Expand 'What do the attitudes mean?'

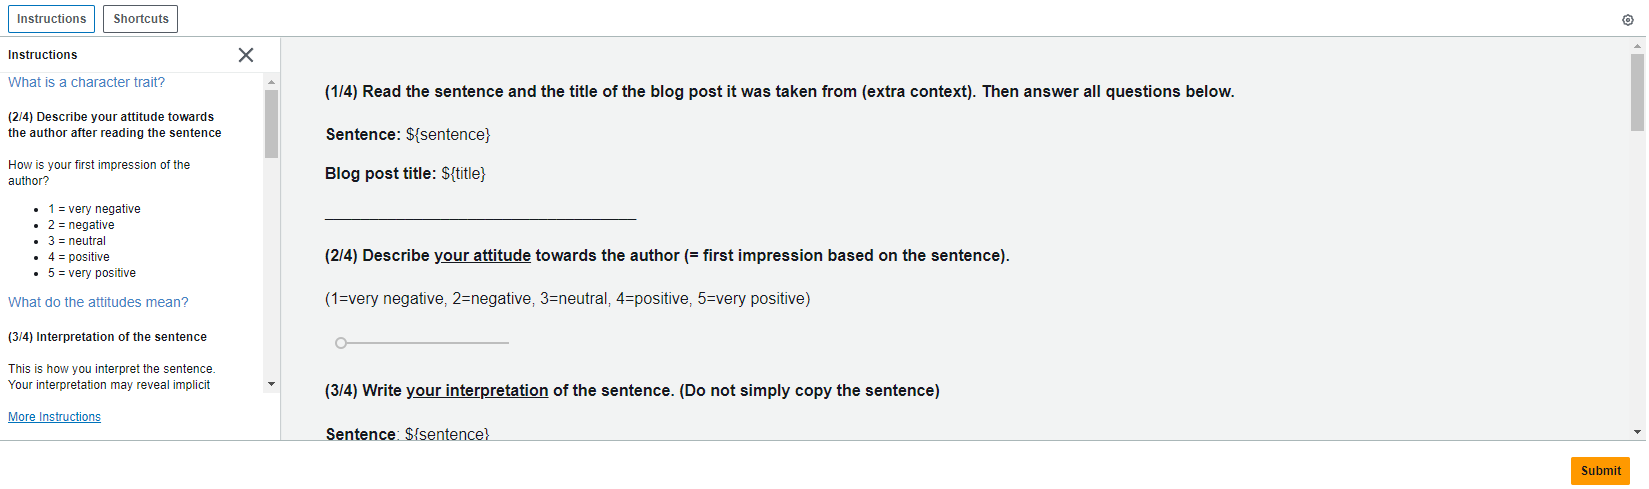click(98, 302)
